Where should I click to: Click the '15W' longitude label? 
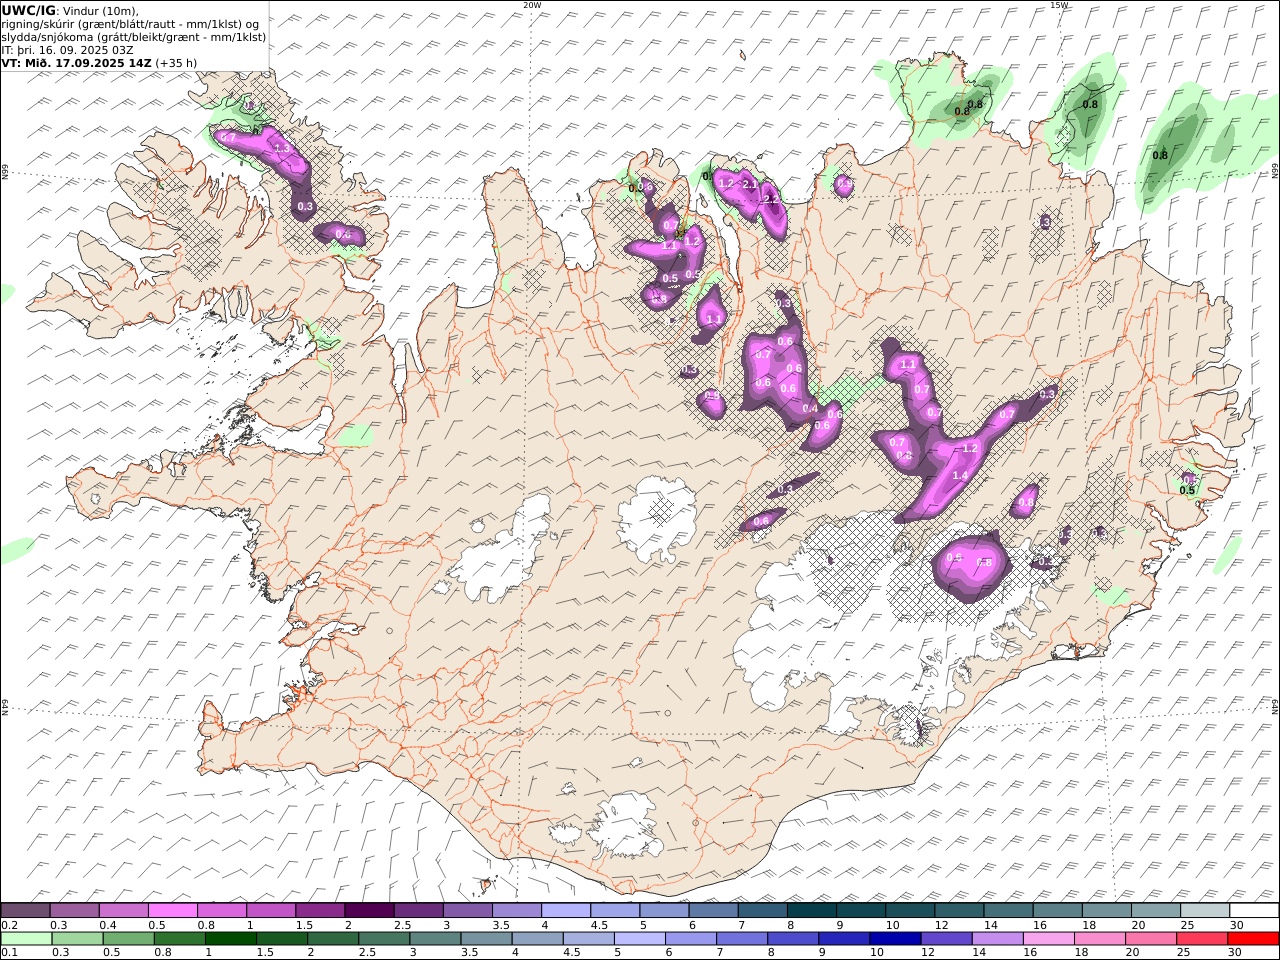[1058, 5]
